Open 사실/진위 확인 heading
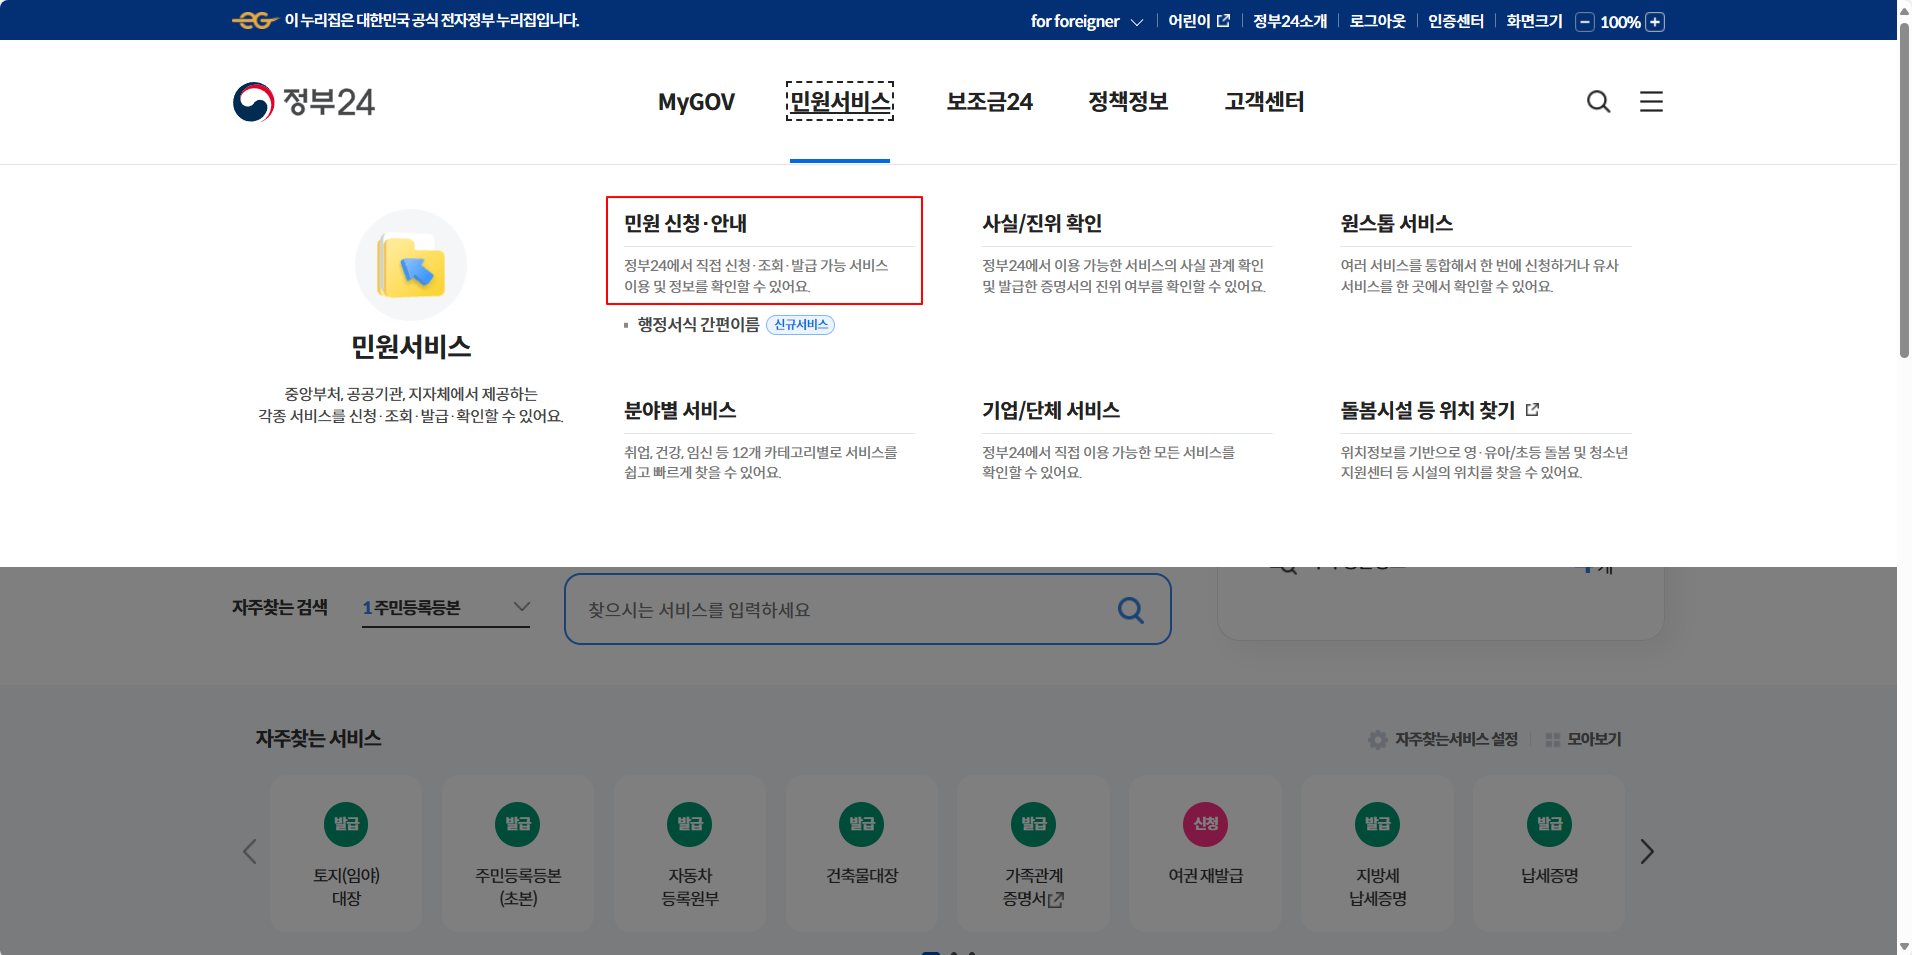1912x955 pixels. 1042,223
